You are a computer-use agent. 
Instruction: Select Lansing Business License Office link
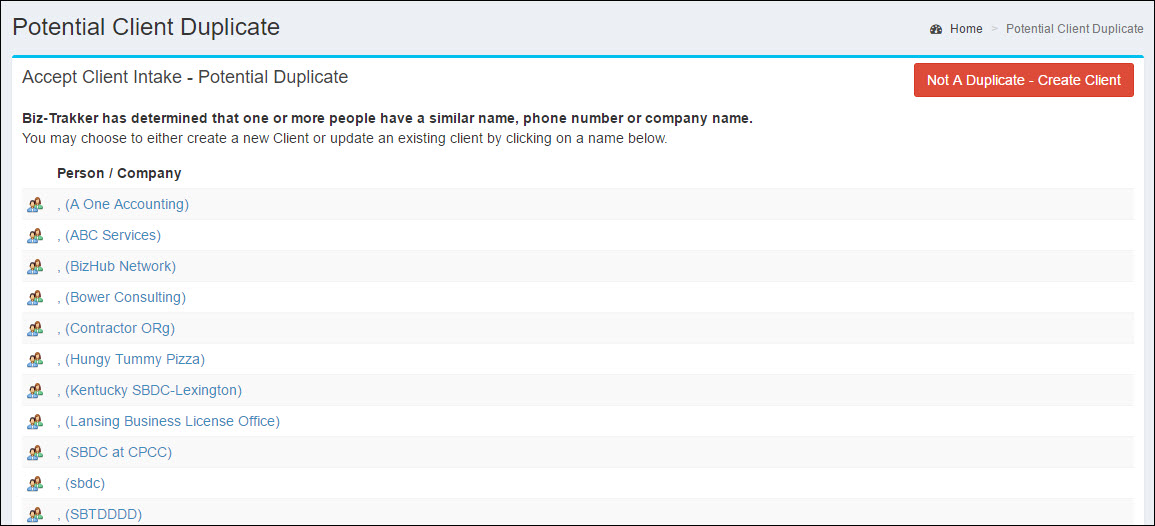click(169, 421)
